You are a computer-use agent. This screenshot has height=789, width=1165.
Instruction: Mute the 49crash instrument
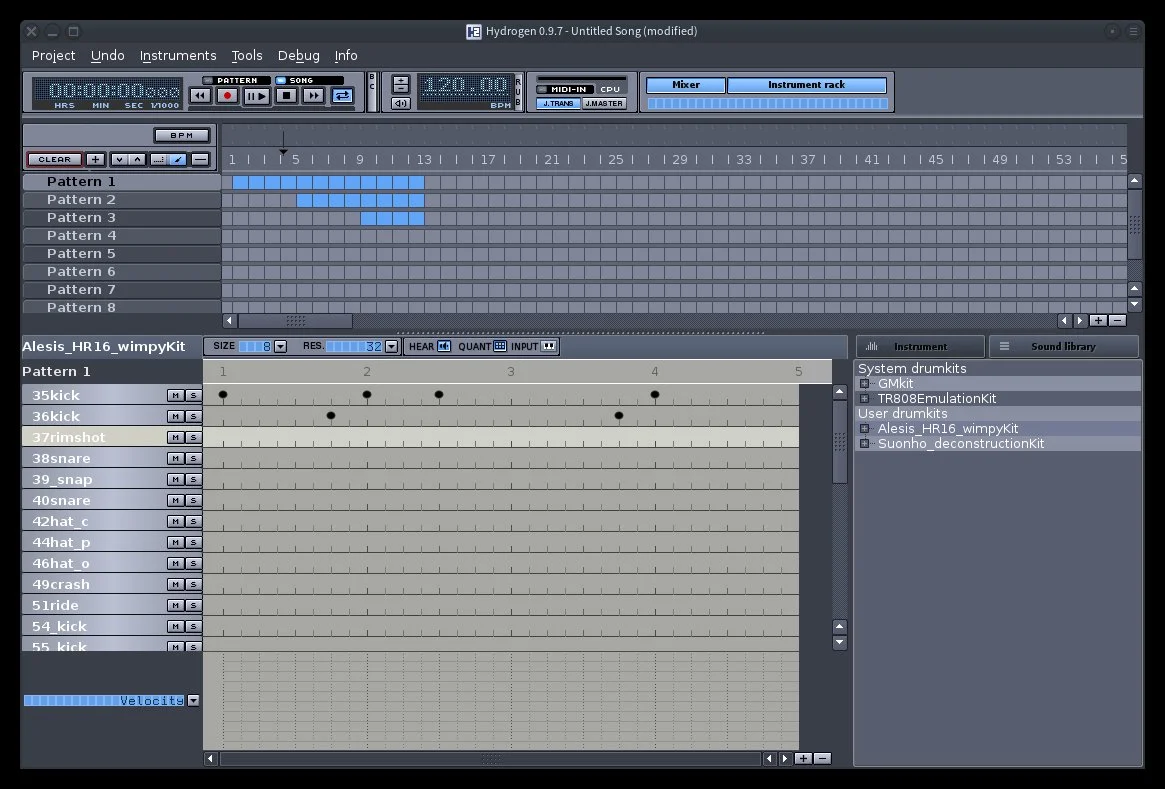pyautogui.click(x=175, y=585)
